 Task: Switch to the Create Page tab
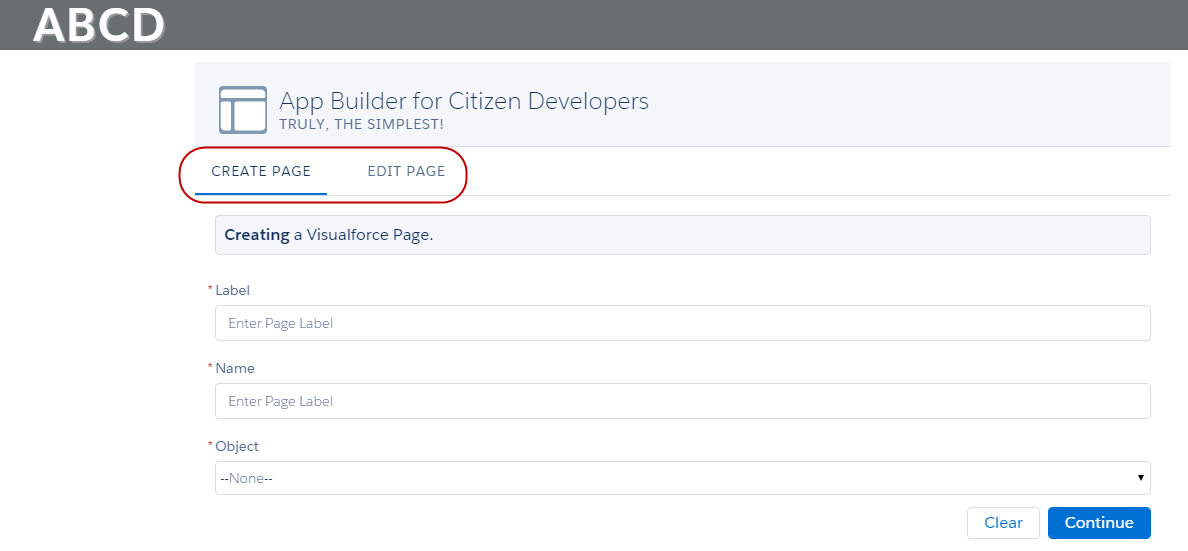(x=261, y=171)
